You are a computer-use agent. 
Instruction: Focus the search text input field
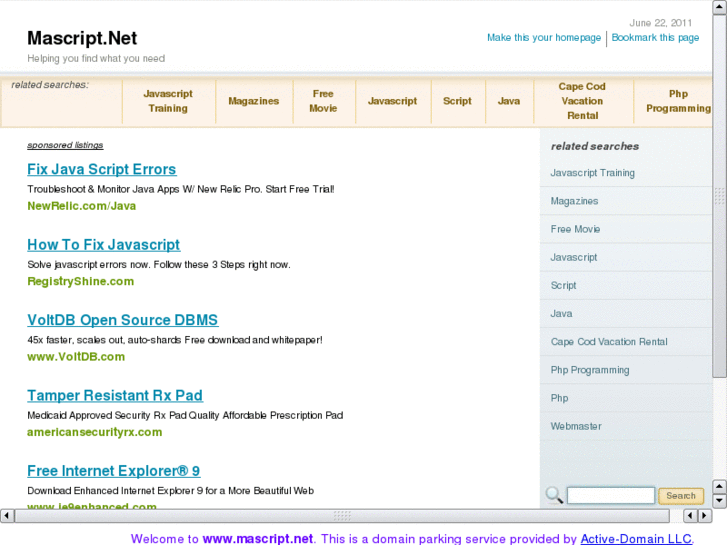tap(611, 495)
